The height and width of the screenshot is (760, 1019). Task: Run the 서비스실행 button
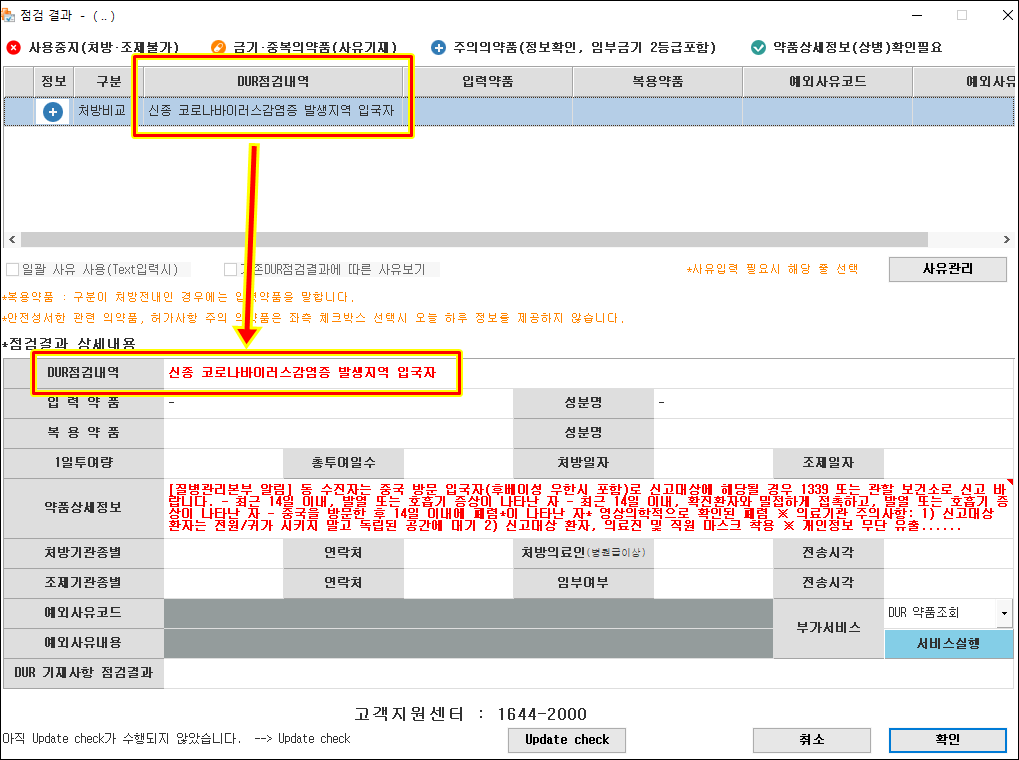tap(948, 643)
